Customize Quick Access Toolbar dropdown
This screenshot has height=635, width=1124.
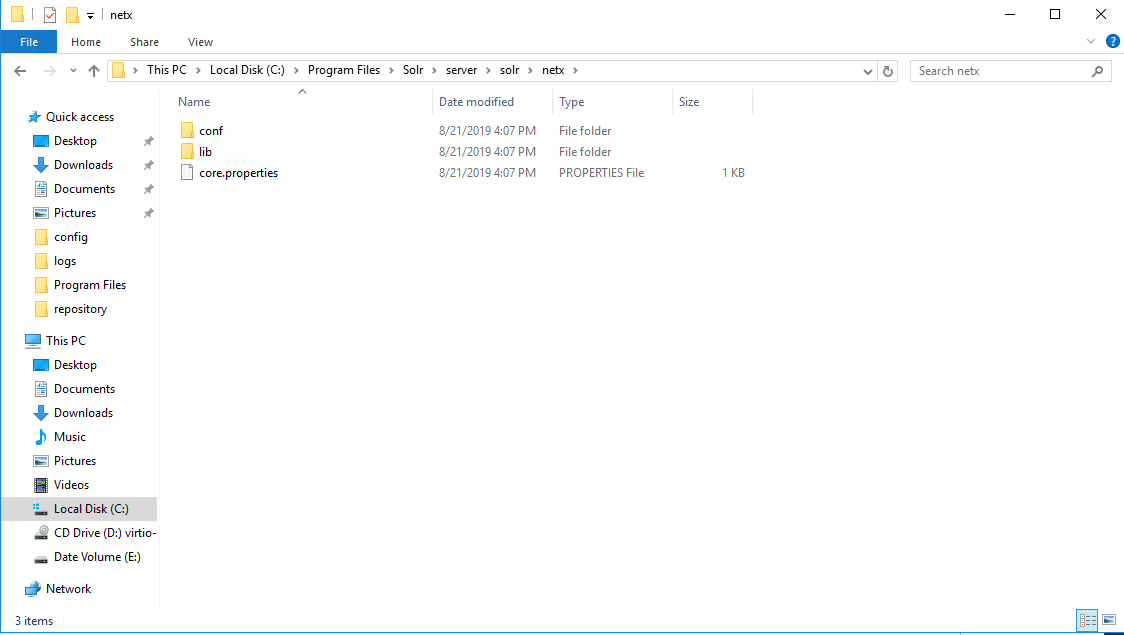(90, 15)
